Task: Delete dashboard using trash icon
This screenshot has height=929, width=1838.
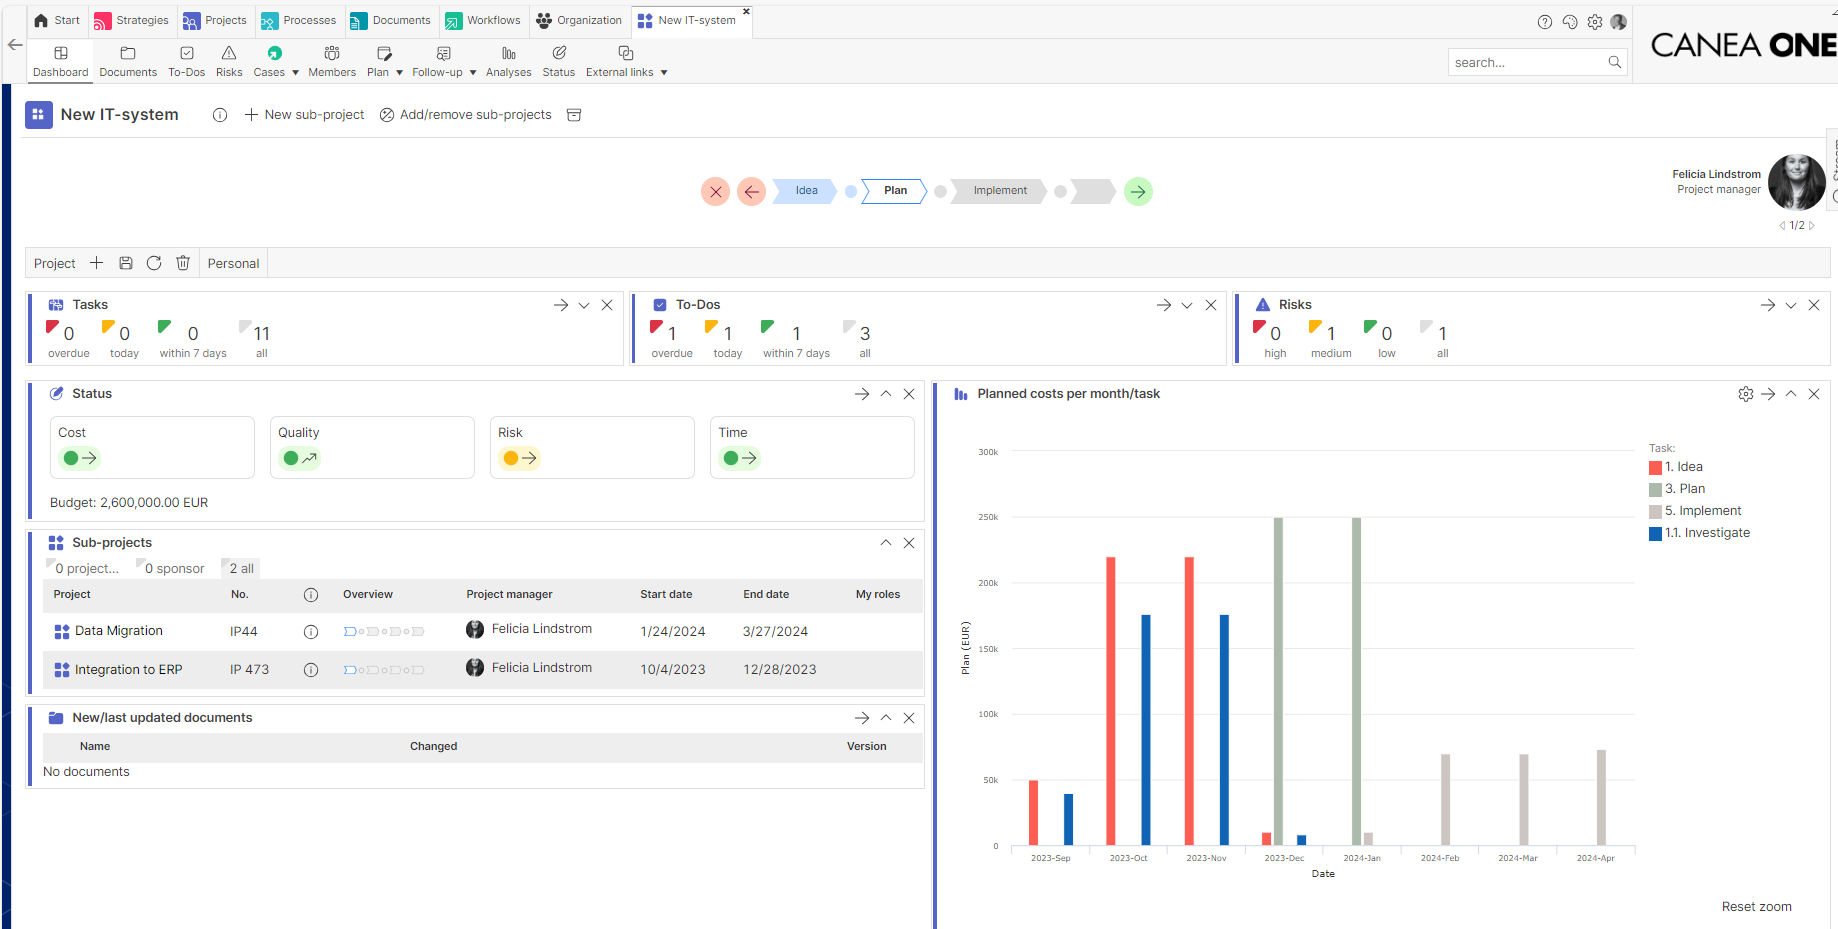Action: point(183,263)
